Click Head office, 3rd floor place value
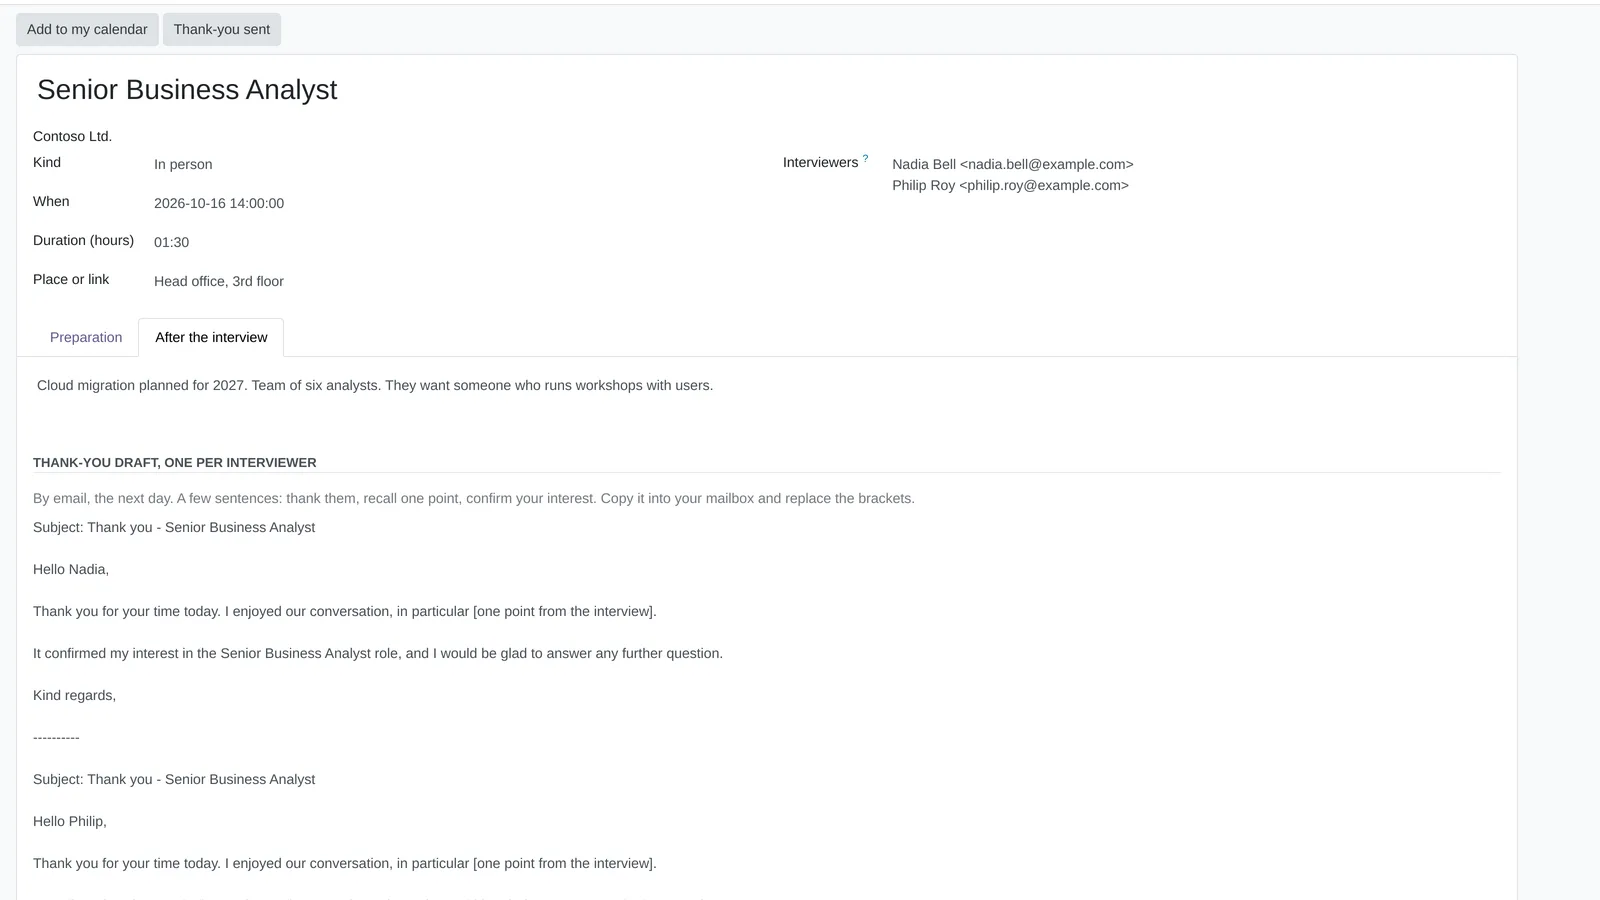1600x900 pixels. pyautogui.click(x=219, y=281)
